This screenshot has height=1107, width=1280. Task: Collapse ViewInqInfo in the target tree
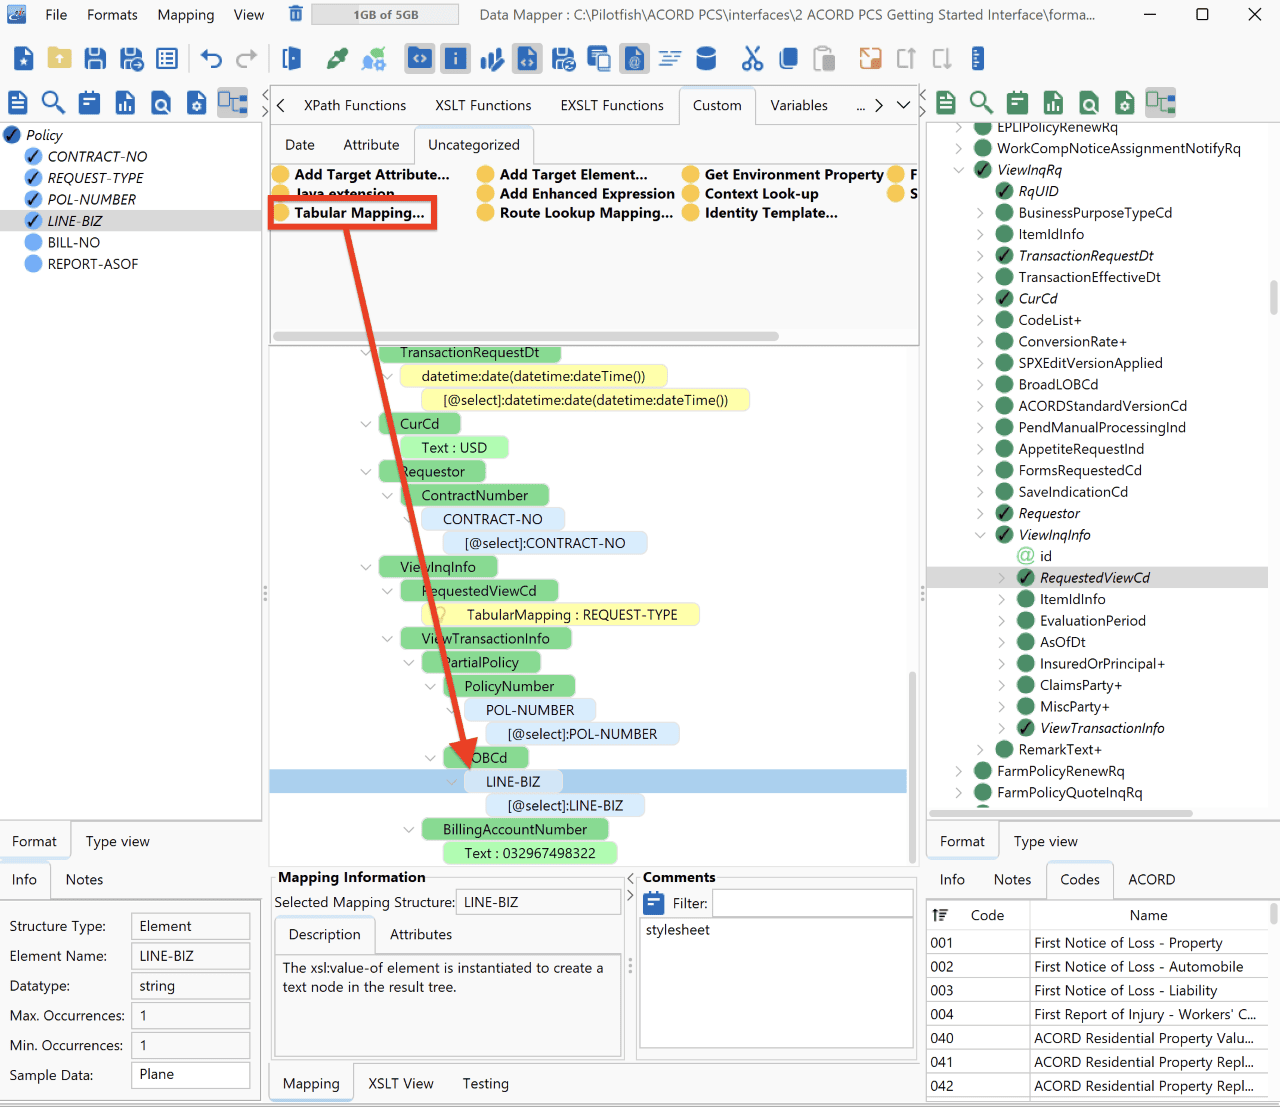(980, 535)
